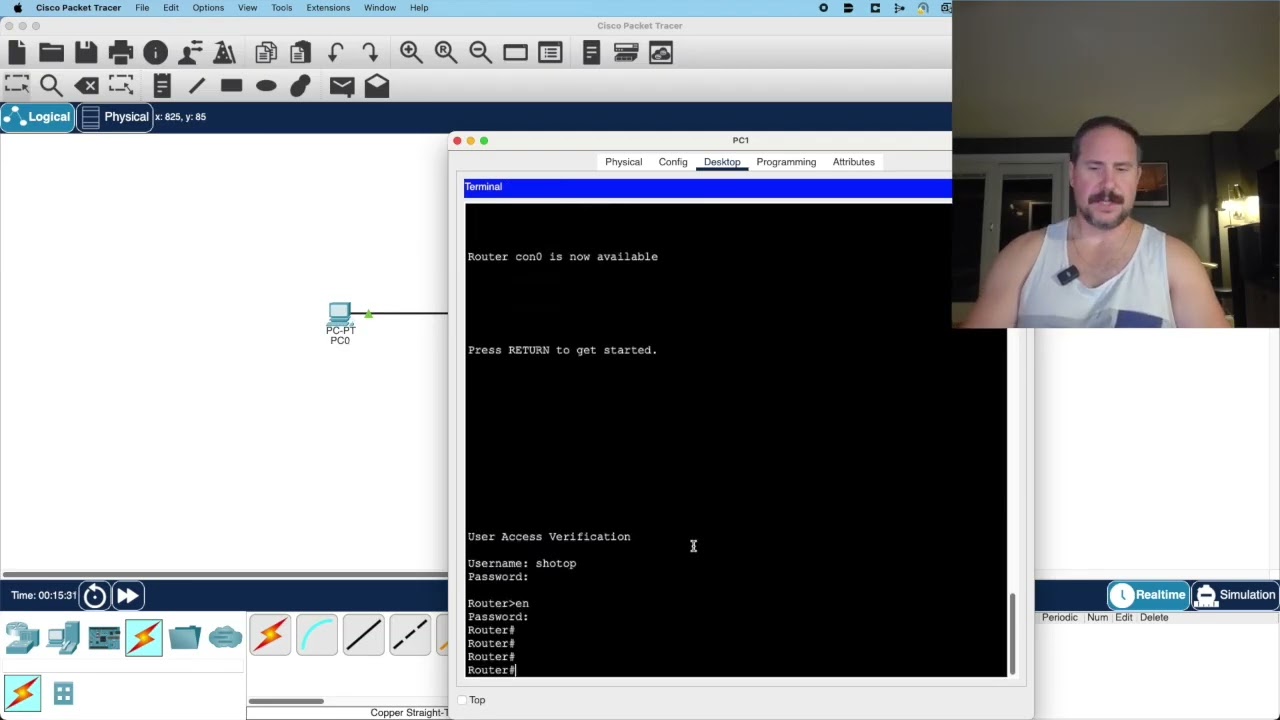Choose the Draw Rectangle tool
Image resolution: width=1280 pixels, height=720 pixels.
click(231, 86)
